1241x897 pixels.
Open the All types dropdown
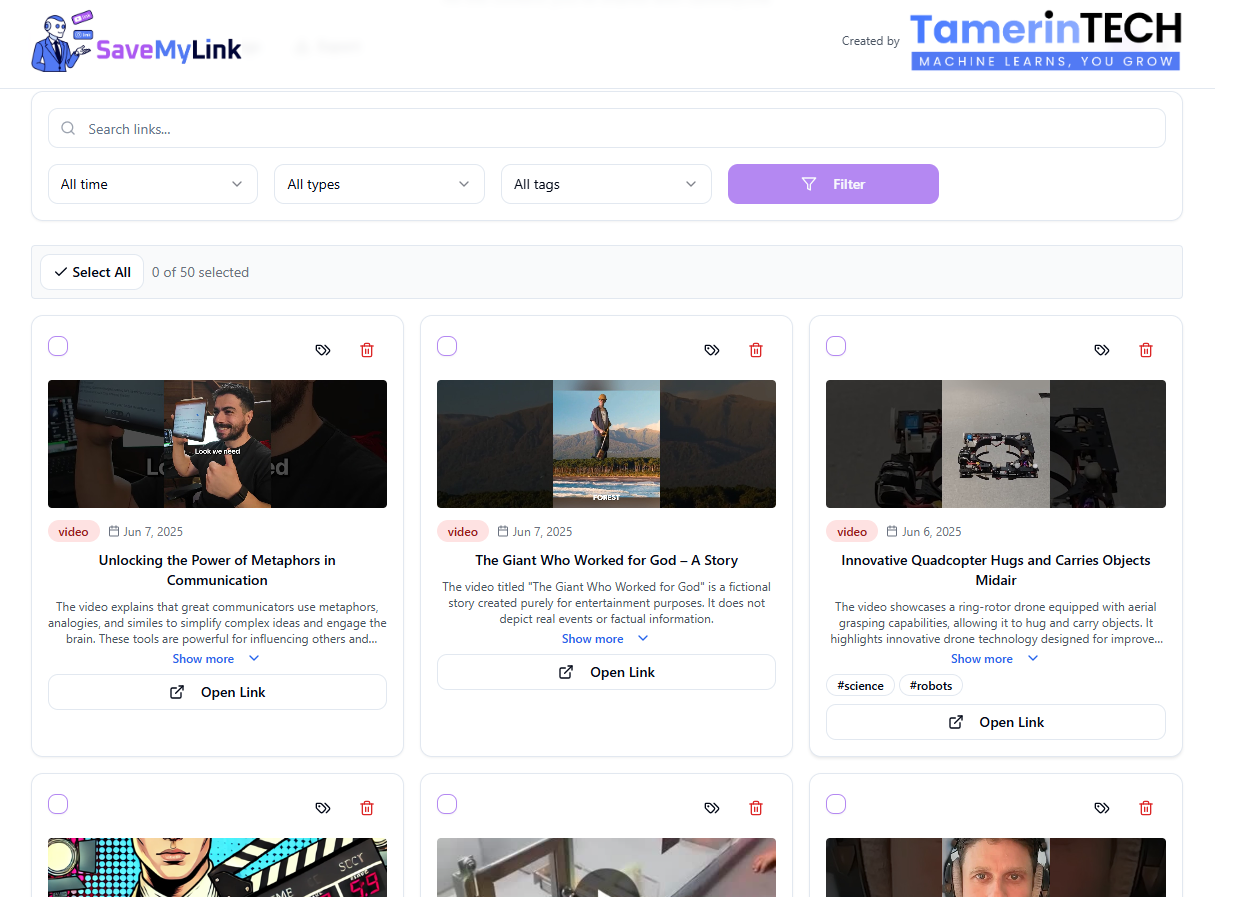(379, 184)
